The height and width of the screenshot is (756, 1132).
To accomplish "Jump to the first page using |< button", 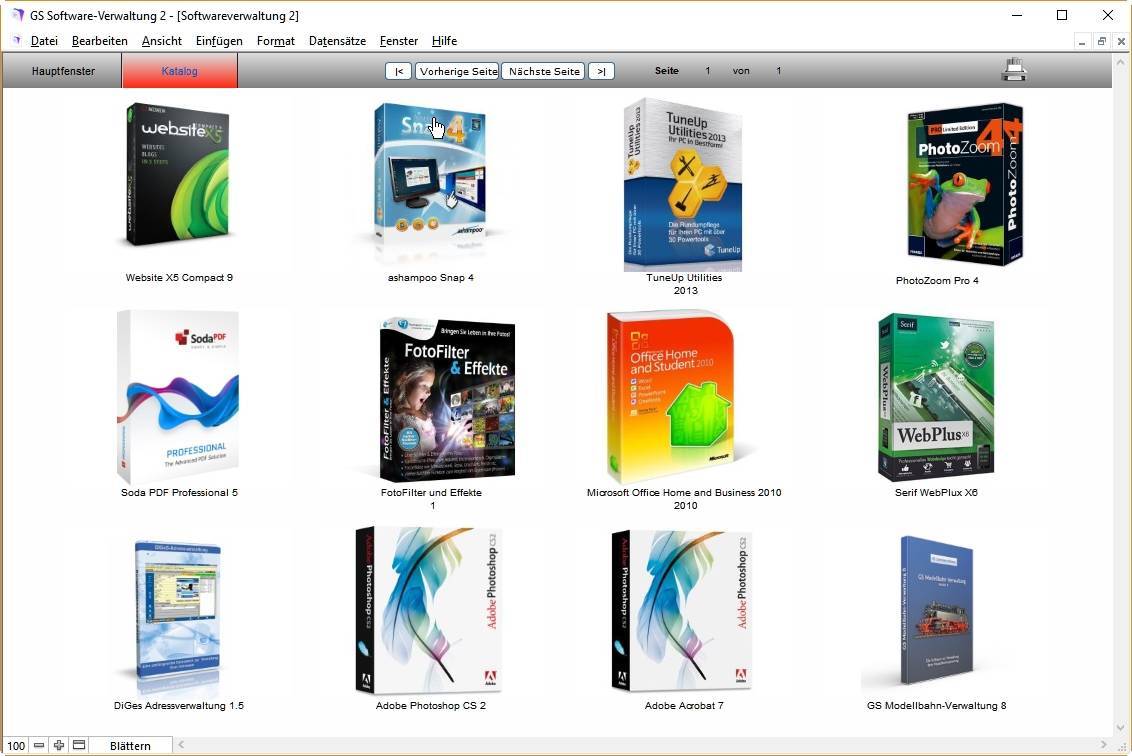I will click(398, 71).
